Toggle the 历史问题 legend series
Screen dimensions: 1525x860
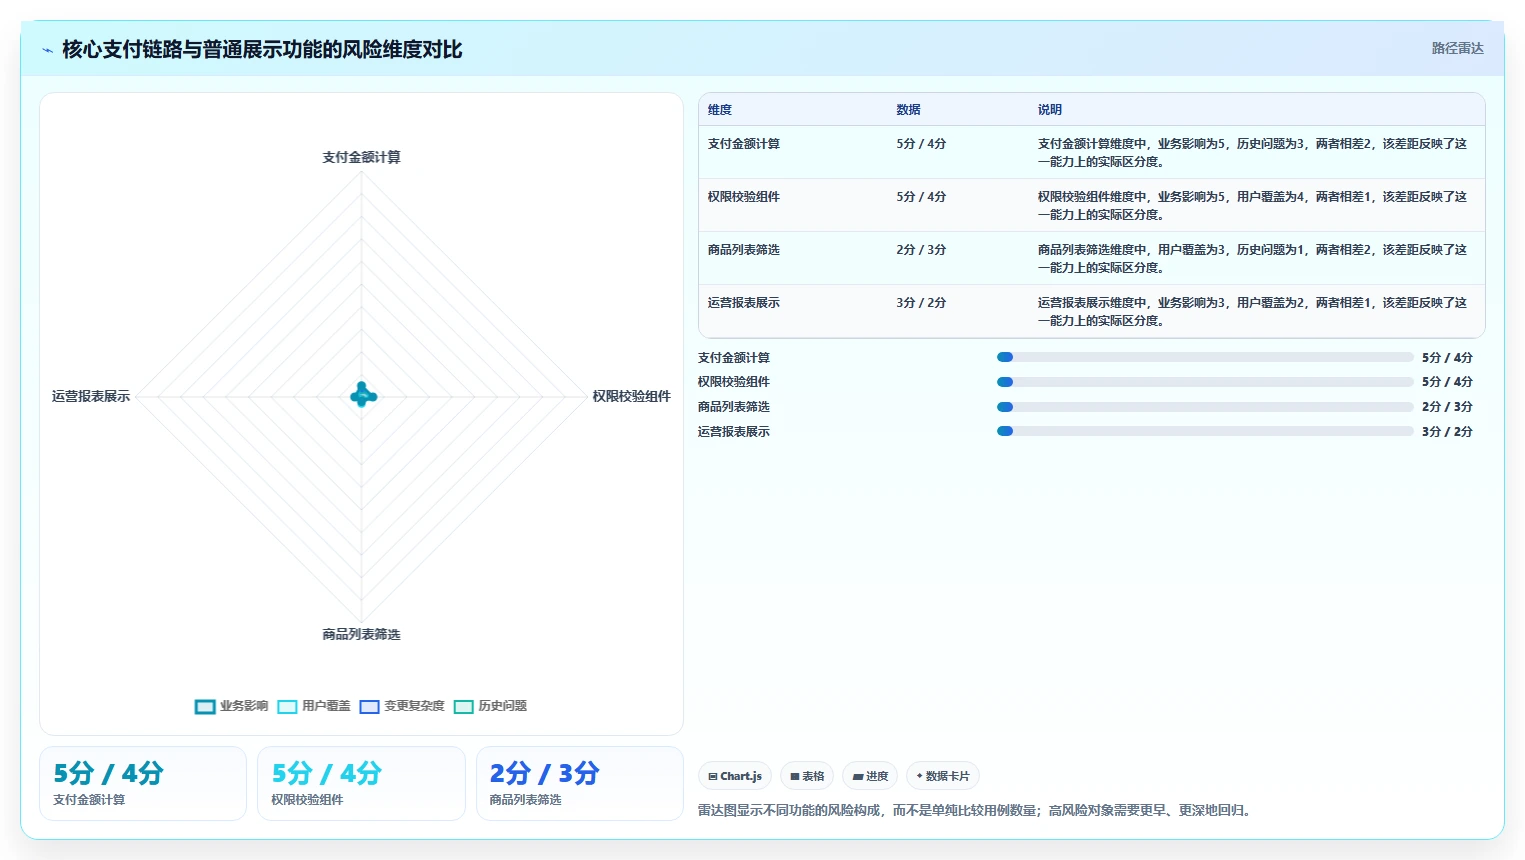pyautogui.click(x=490, y=706)
